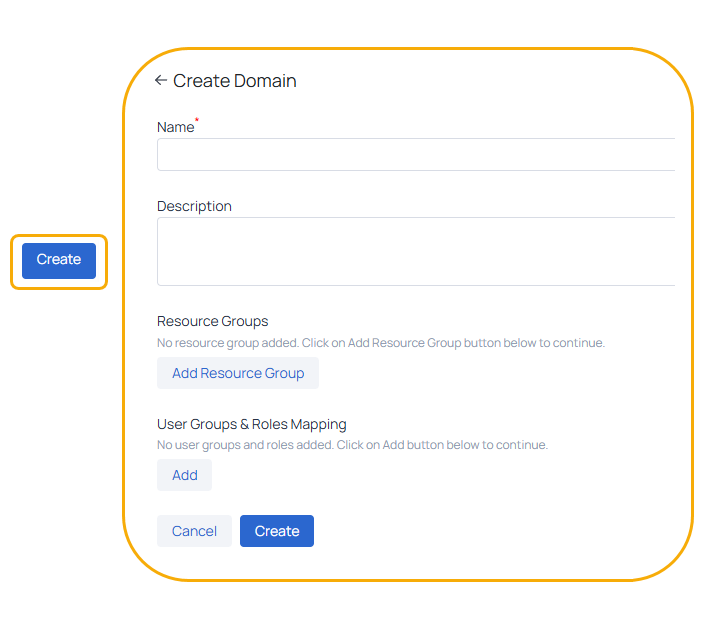Select the Create Domain page title
726x619 pixels.
pyautogui.click(x=235, y=81)
